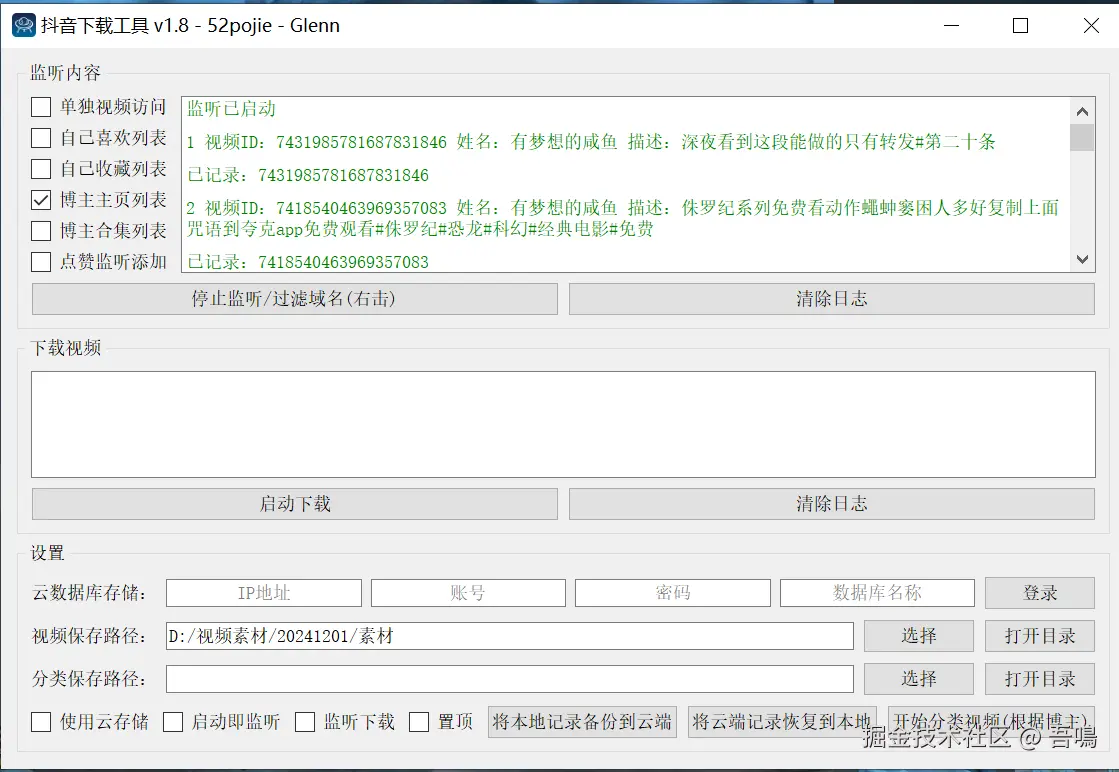Click 打开目录 for 分类保存路径
Image resolution: width=1119 pixels, height=772 pixels.
coord(1040,679)
